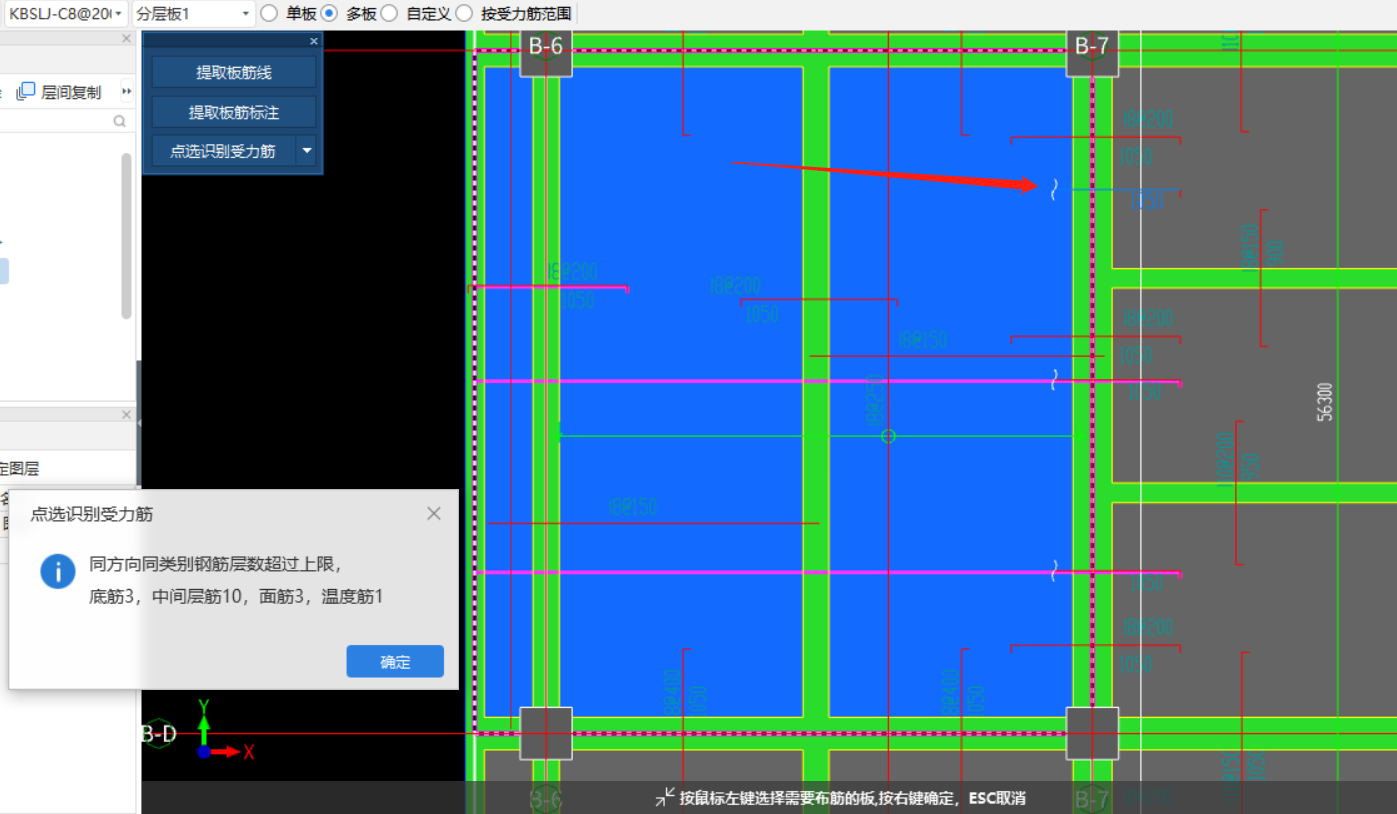Open the arrow dropdown beside 点选识别受力筋

[x=307, y=151]
